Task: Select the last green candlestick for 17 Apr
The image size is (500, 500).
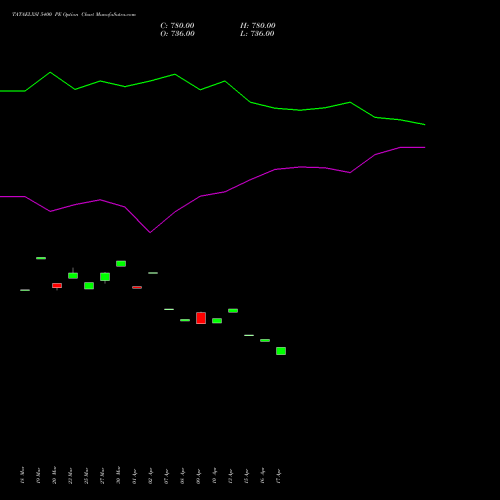Action: pyautogui.click(x=281, y=351)
